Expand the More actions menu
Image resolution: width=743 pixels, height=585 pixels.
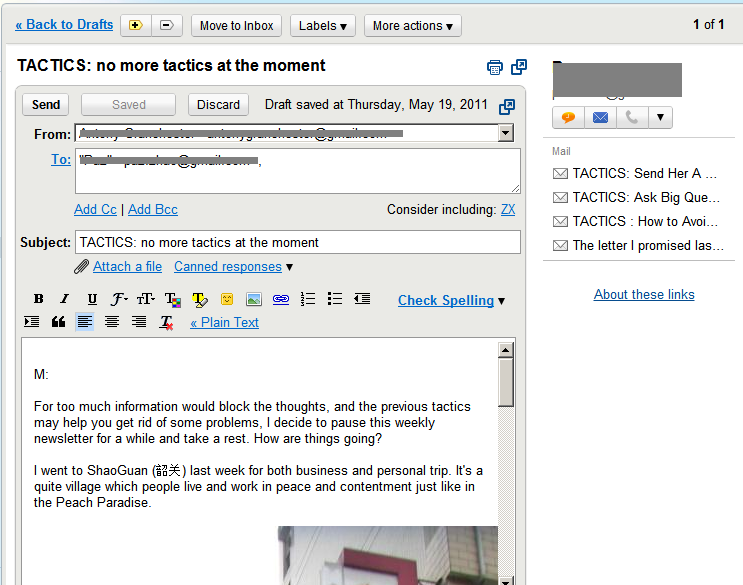[412, 26]
